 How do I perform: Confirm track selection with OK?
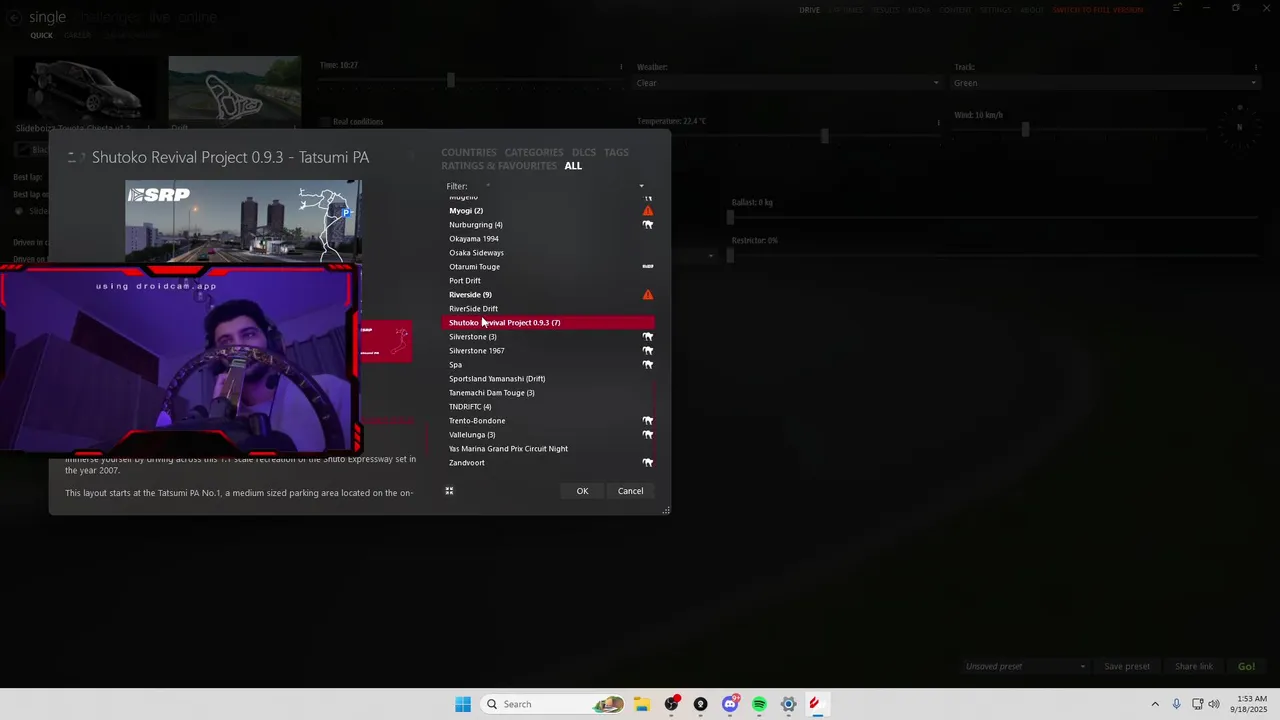pyautogui.click(x=582, y=491)
